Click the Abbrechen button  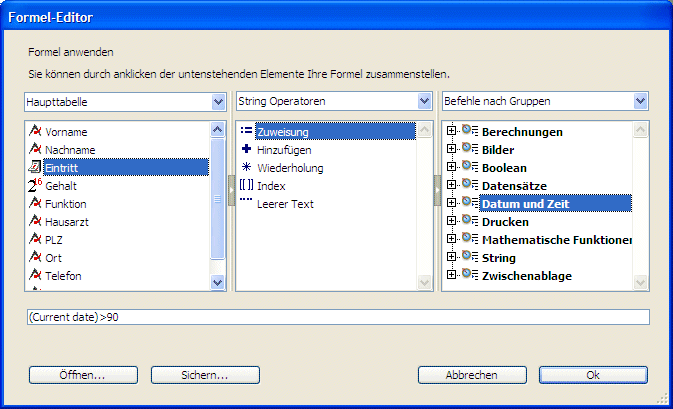click(472, 375)
